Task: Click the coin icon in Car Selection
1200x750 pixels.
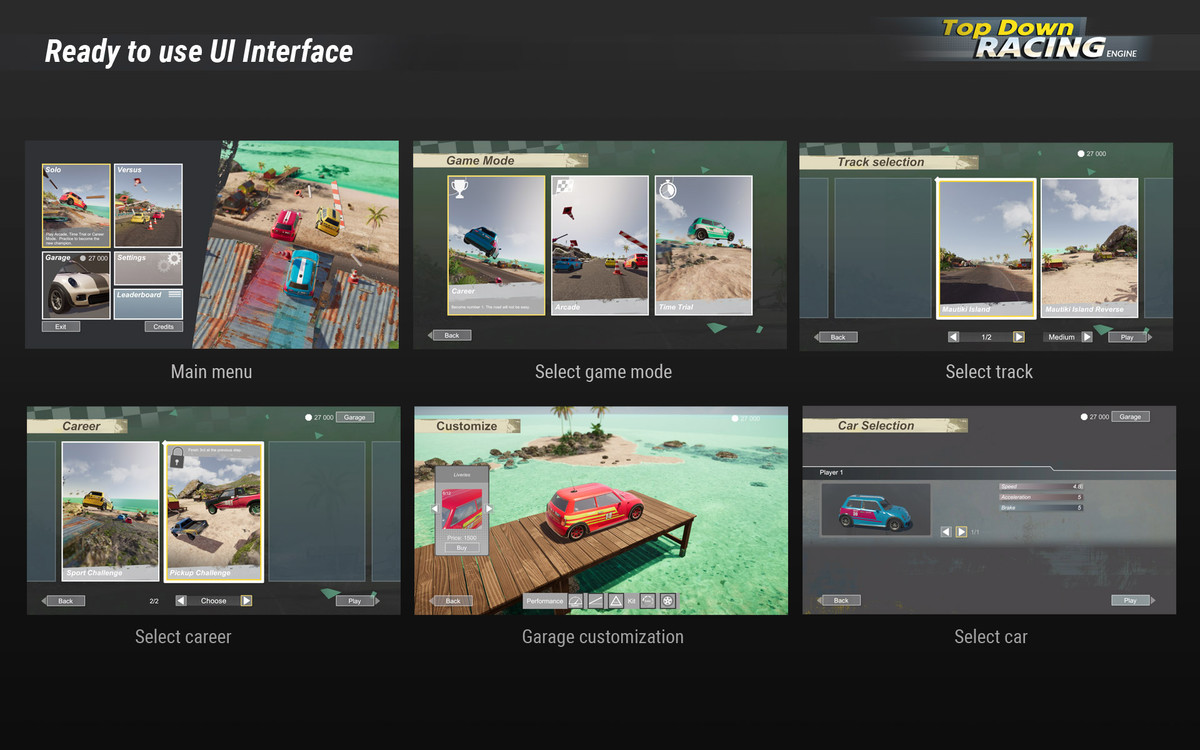Action: 1084,417
